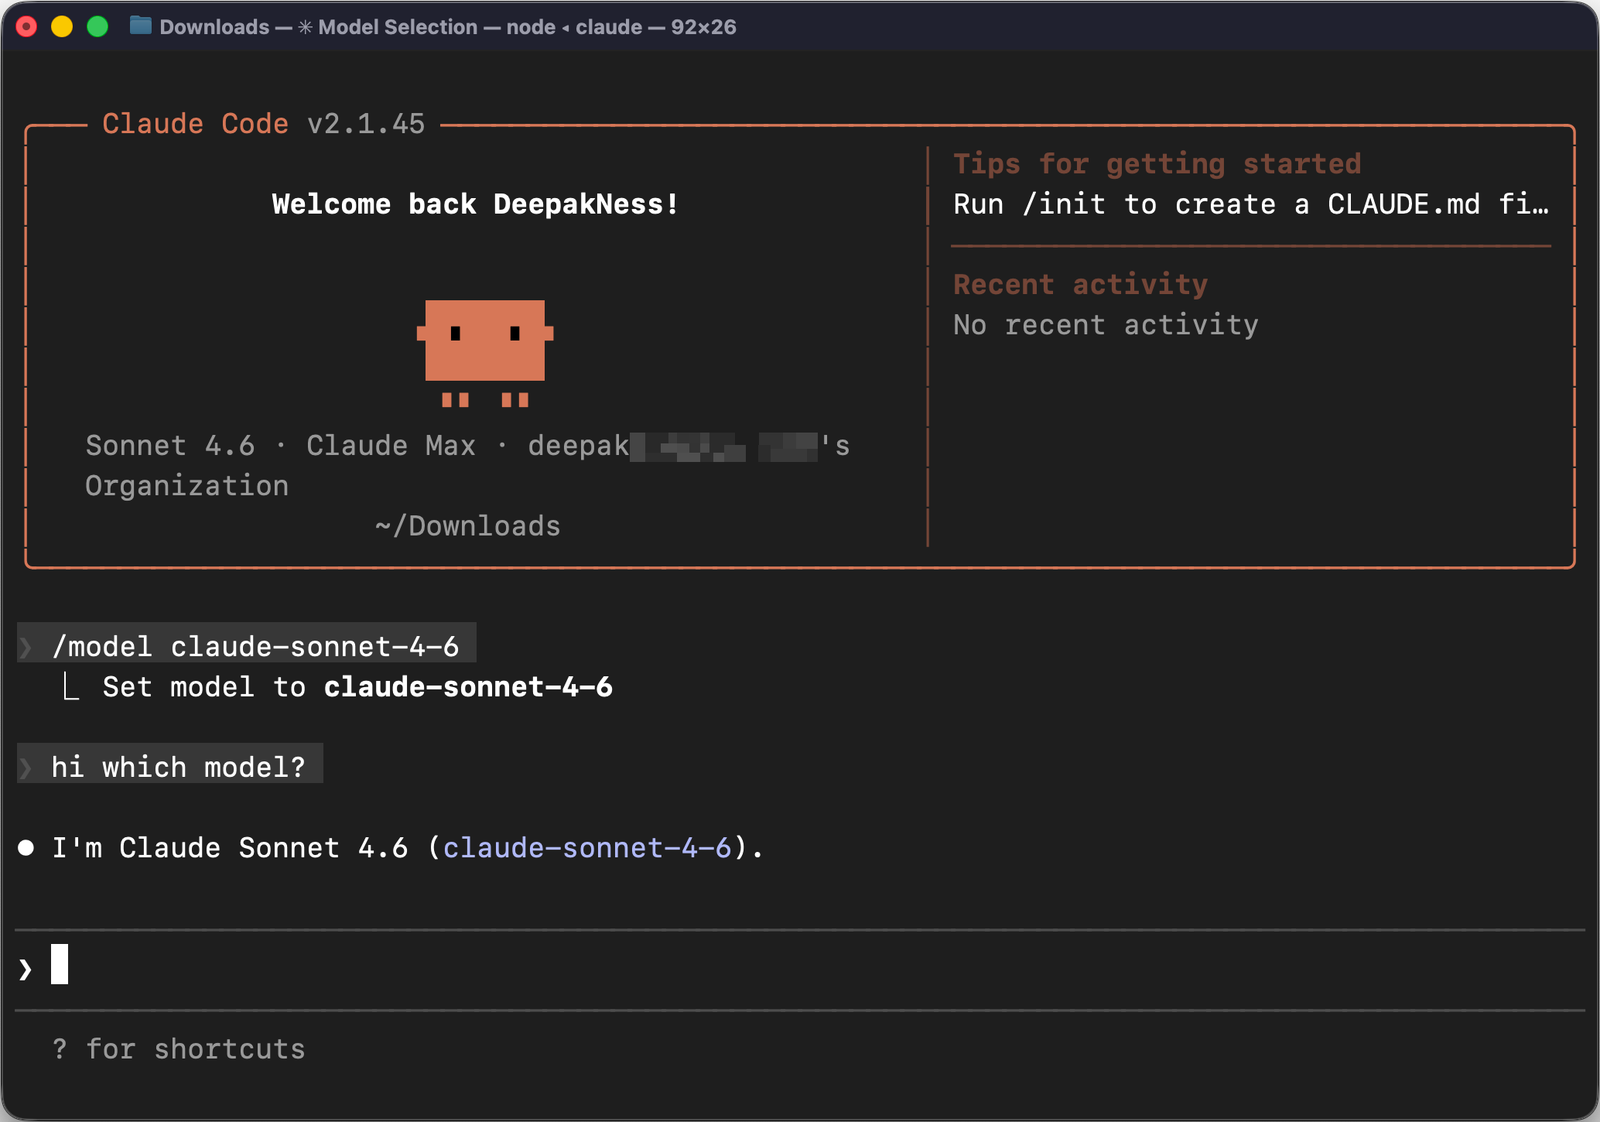
Task: Minimize the terminal with the yellow button
Action: 60,26
